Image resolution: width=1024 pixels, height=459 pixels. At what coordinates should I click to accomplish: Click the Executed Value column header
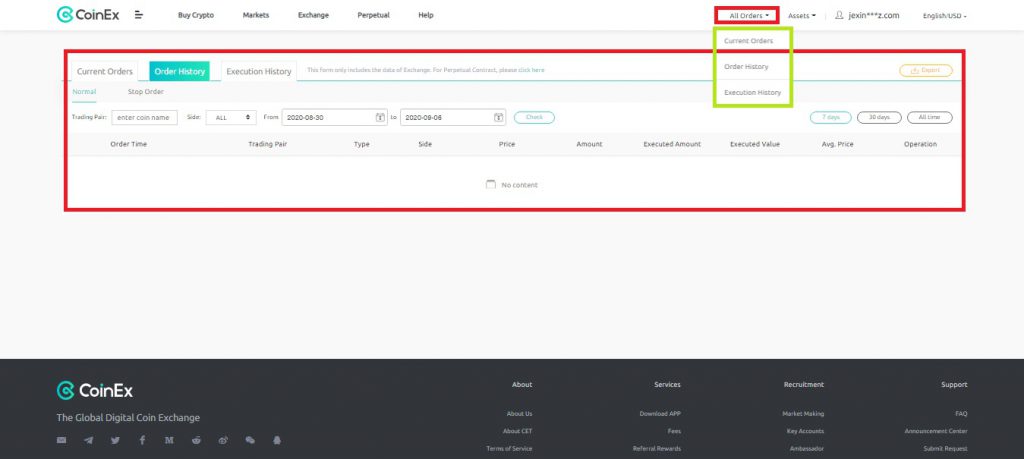[755, 144]
